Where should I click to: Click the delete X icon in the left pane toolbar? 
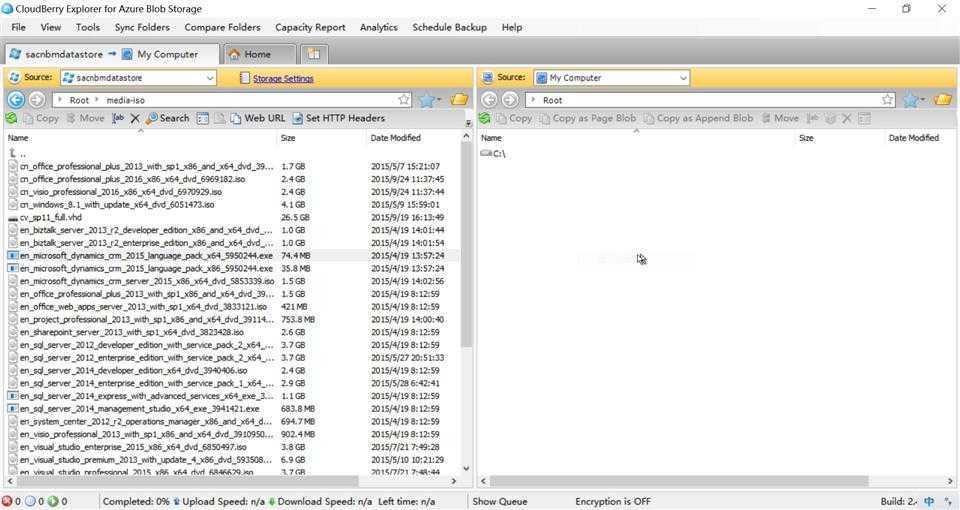[135, 118]
